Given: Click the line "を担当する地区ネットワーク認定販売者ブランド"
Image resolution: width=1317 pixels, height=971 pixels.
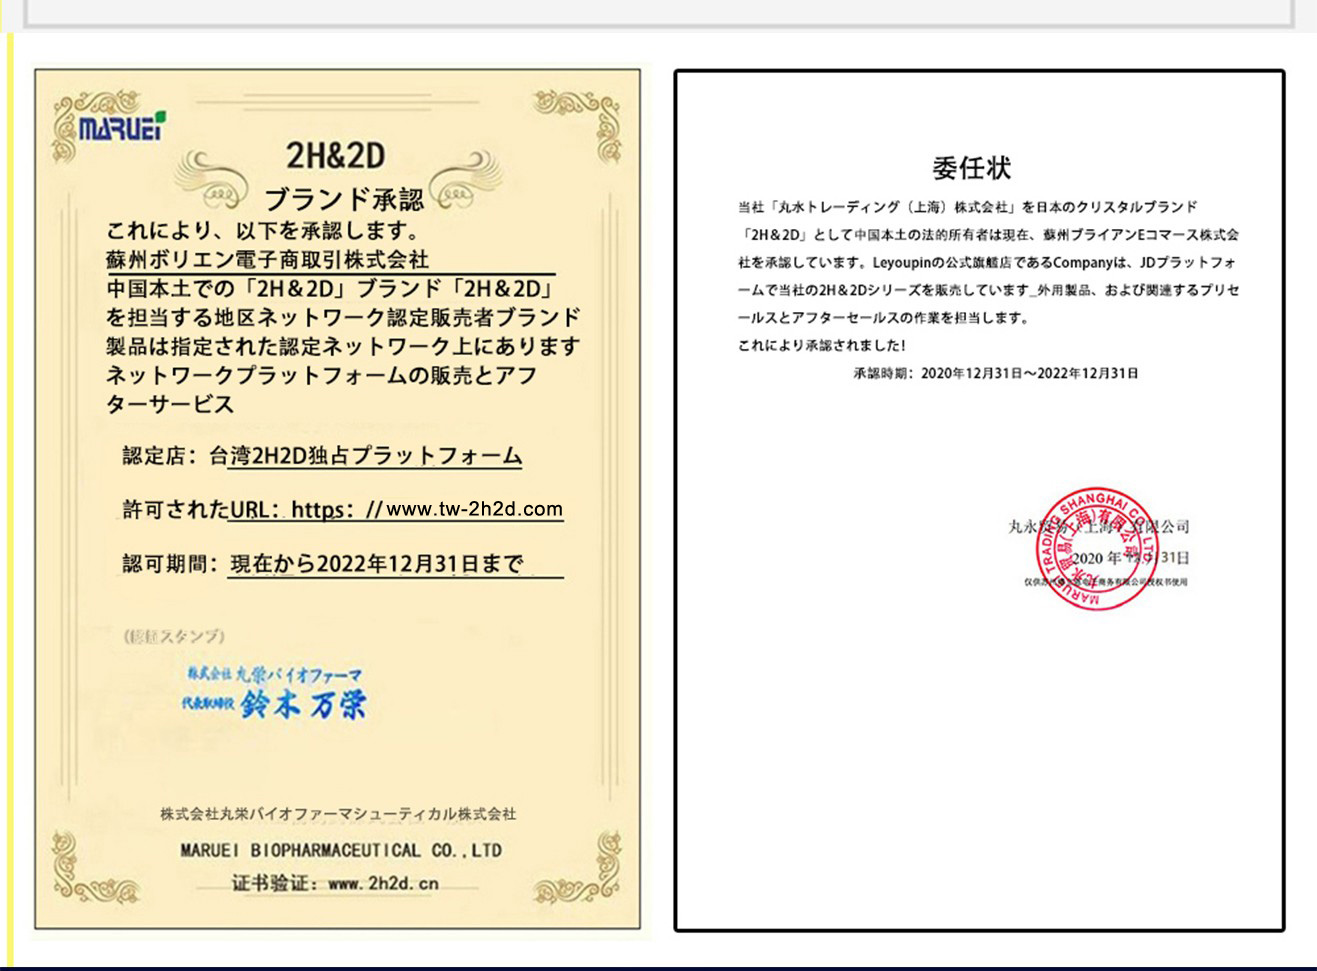Looking at the screenshot, I should coord(343,318).
